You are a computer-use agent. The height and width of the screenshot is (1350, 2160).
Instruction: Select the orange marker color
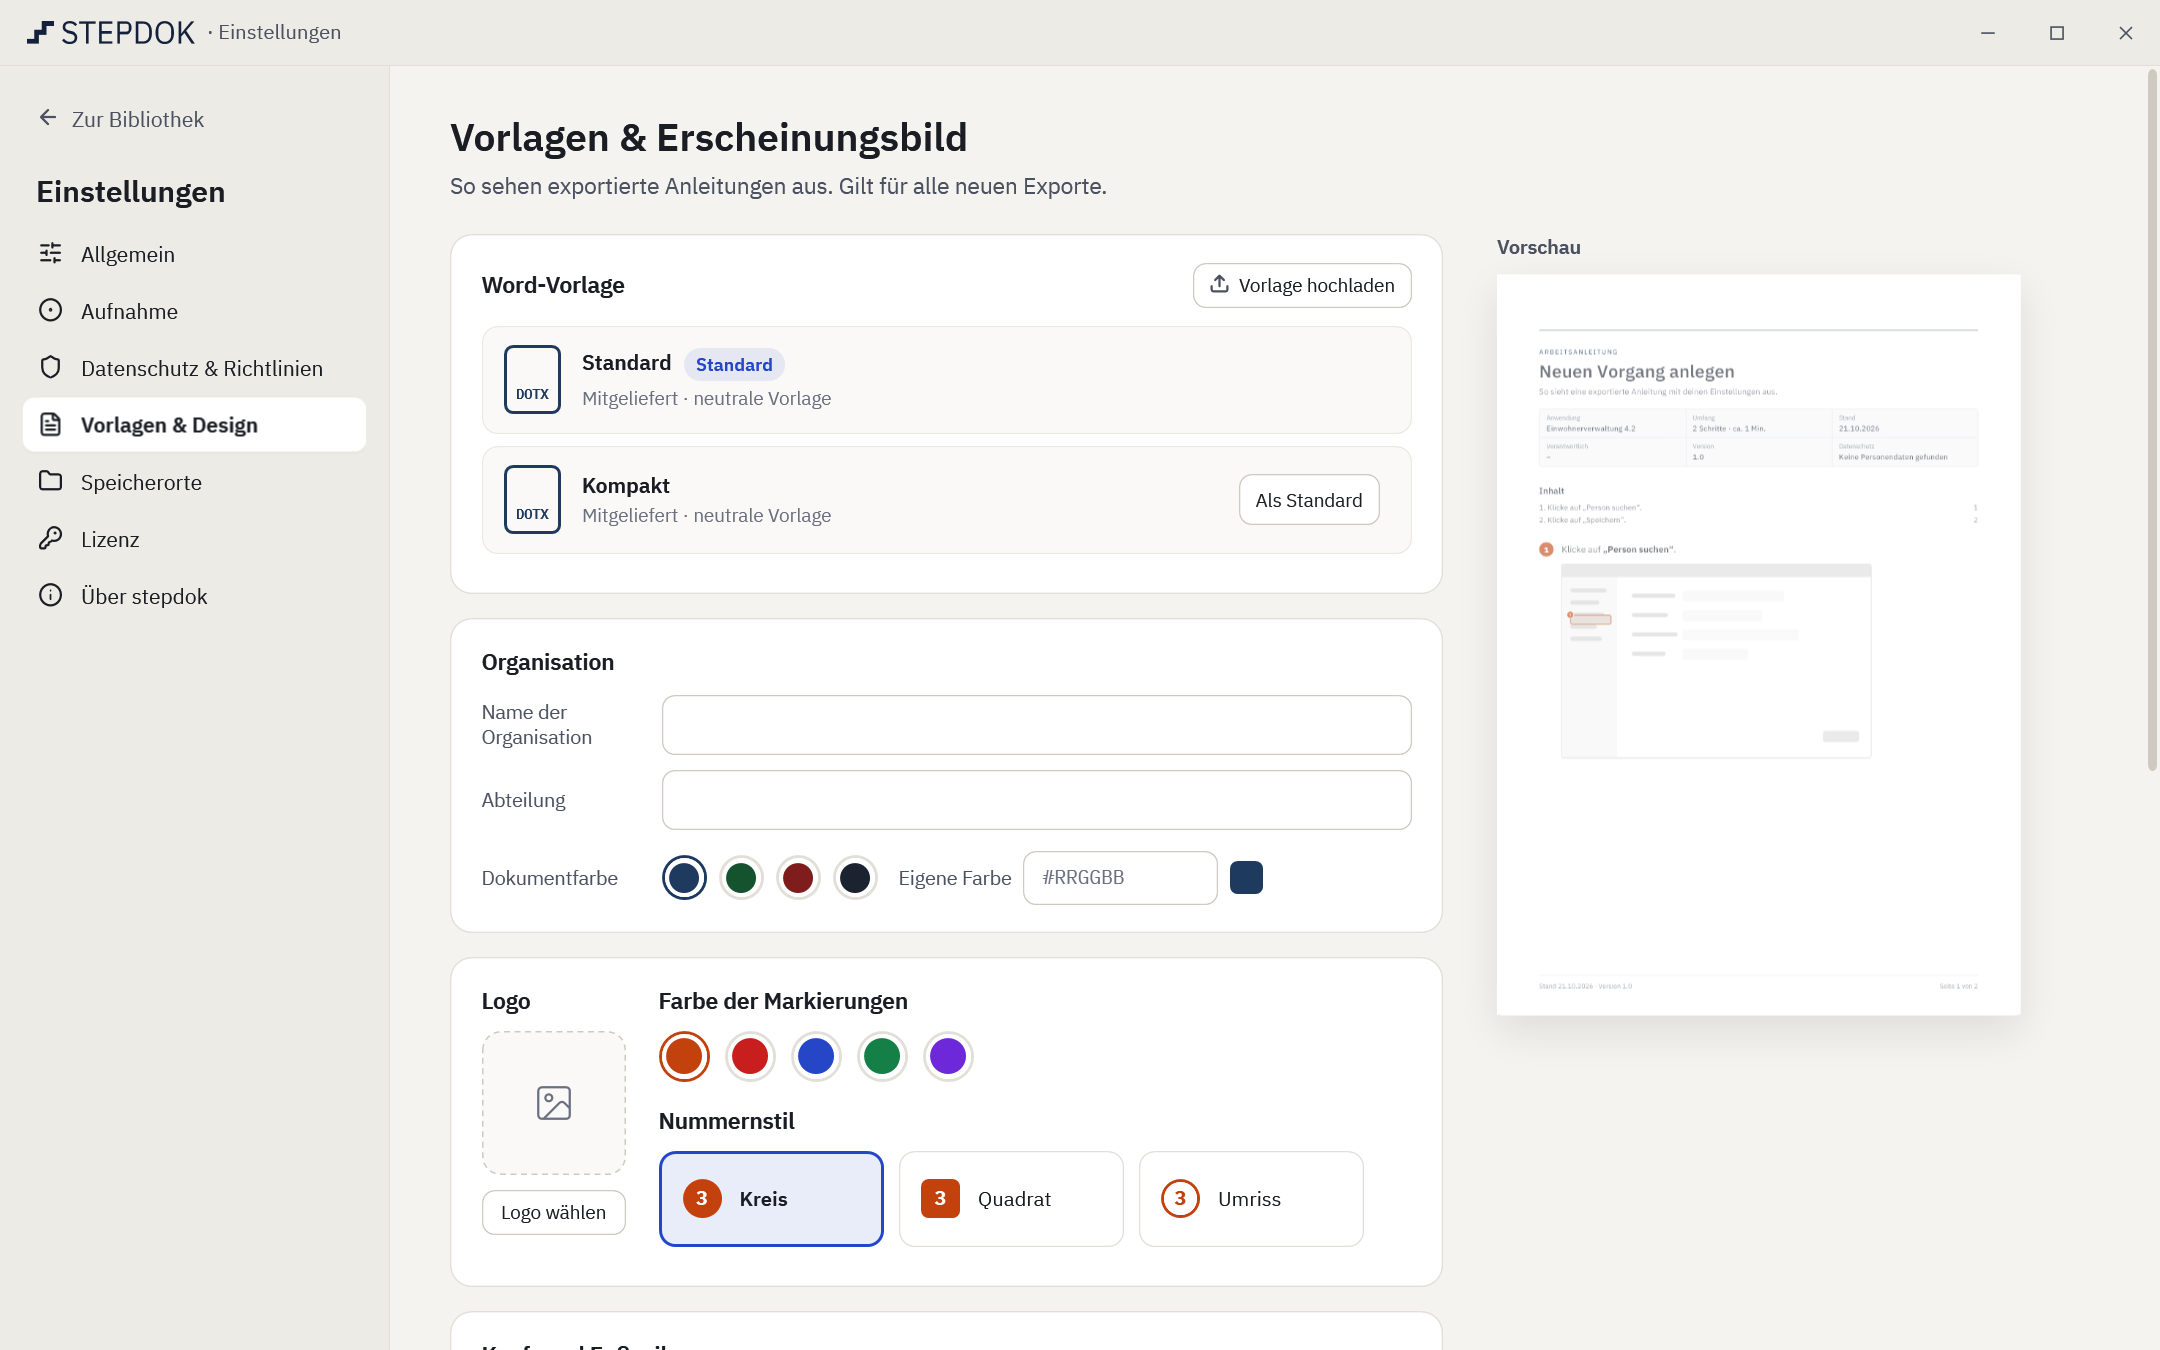pyautogui.click(x=684, y=1056)
